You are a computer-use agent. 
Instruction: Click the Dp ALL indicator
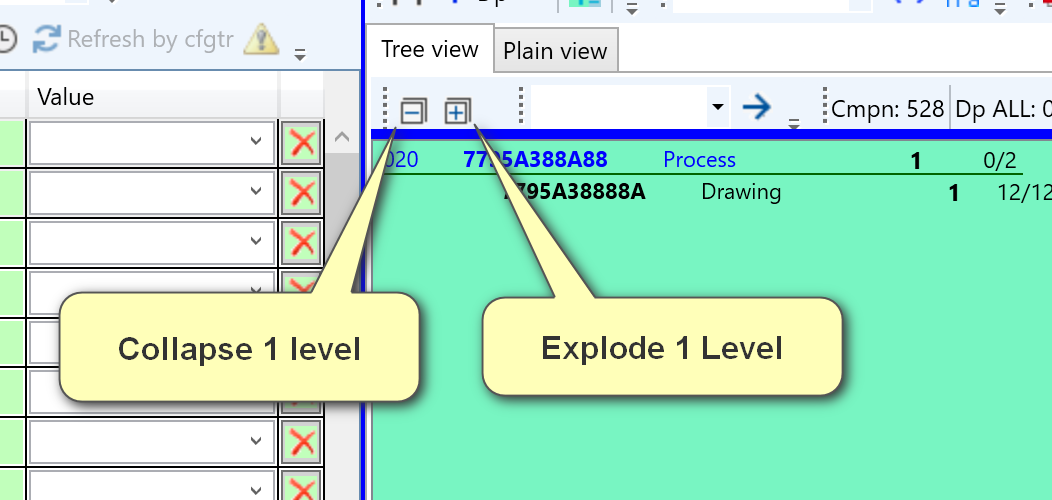1004,108
